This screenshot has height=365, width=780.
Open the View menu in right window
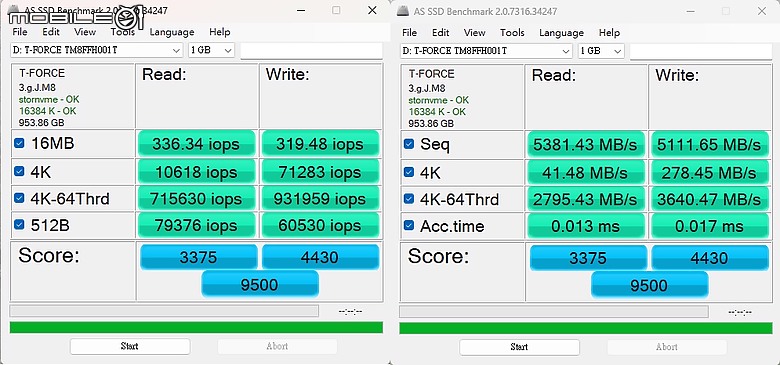(x=474, y=33)
